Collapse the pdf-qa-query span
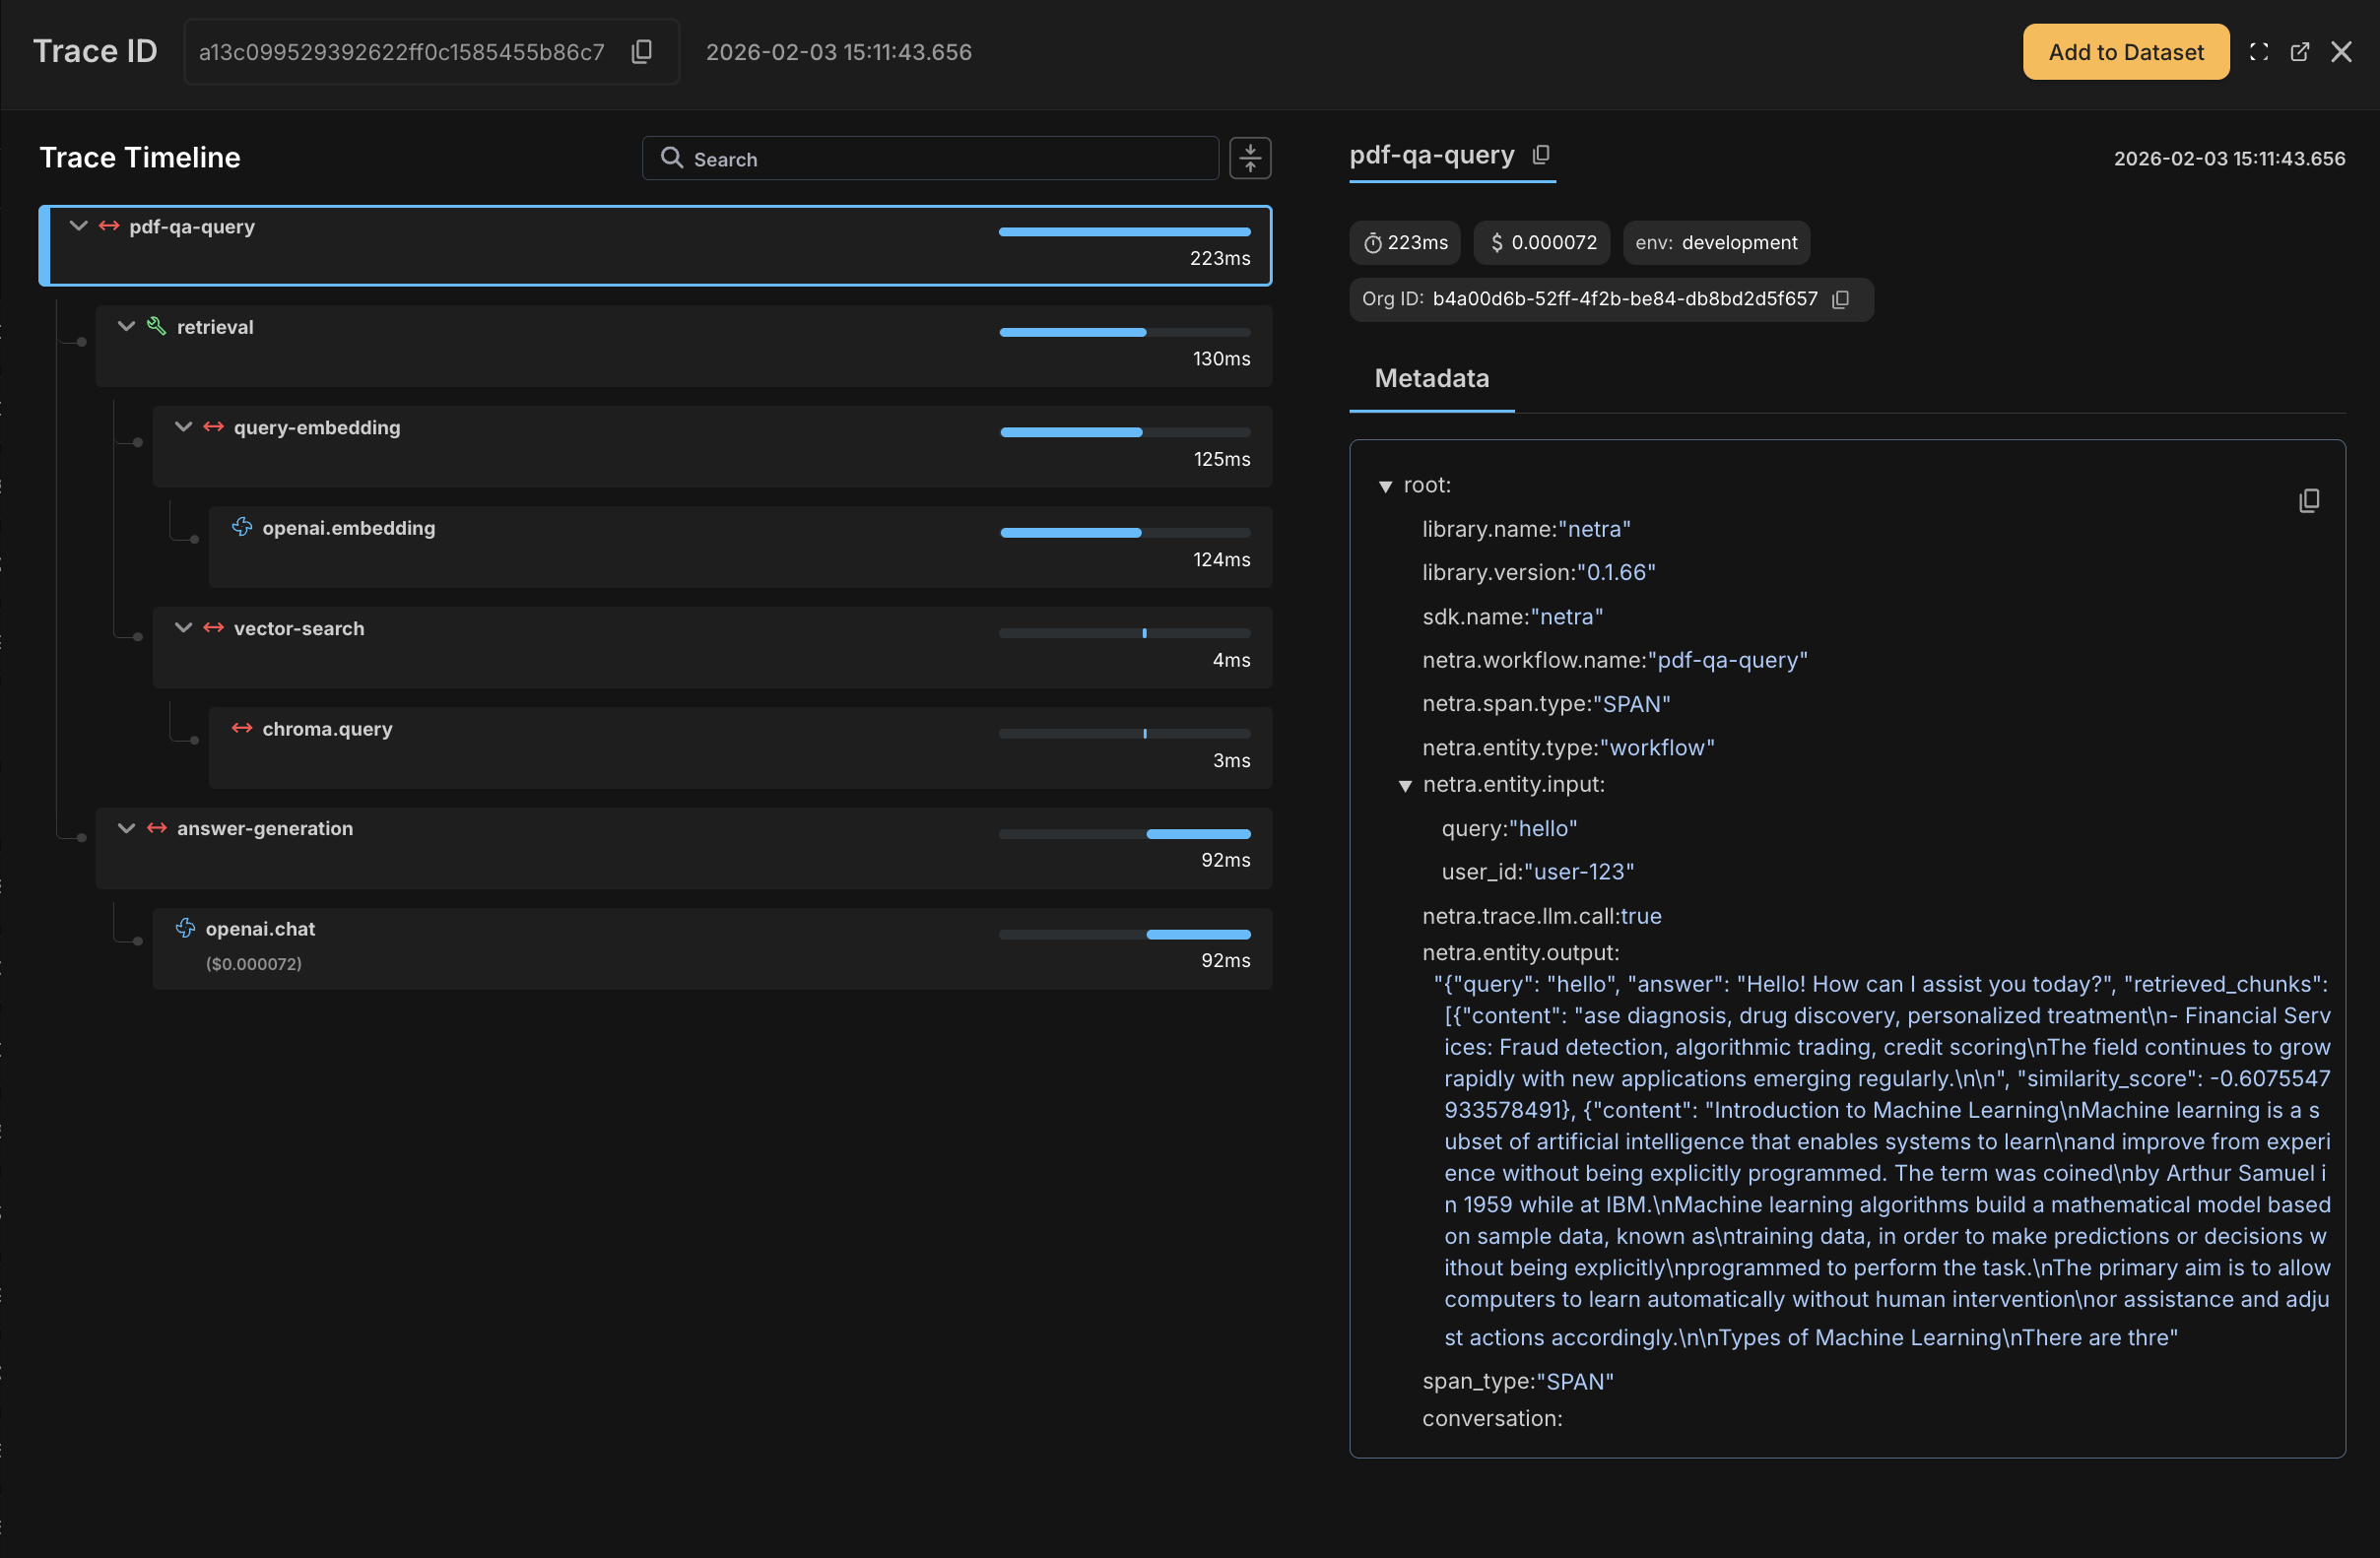Screen dimensions: 2380x1558 79,226
